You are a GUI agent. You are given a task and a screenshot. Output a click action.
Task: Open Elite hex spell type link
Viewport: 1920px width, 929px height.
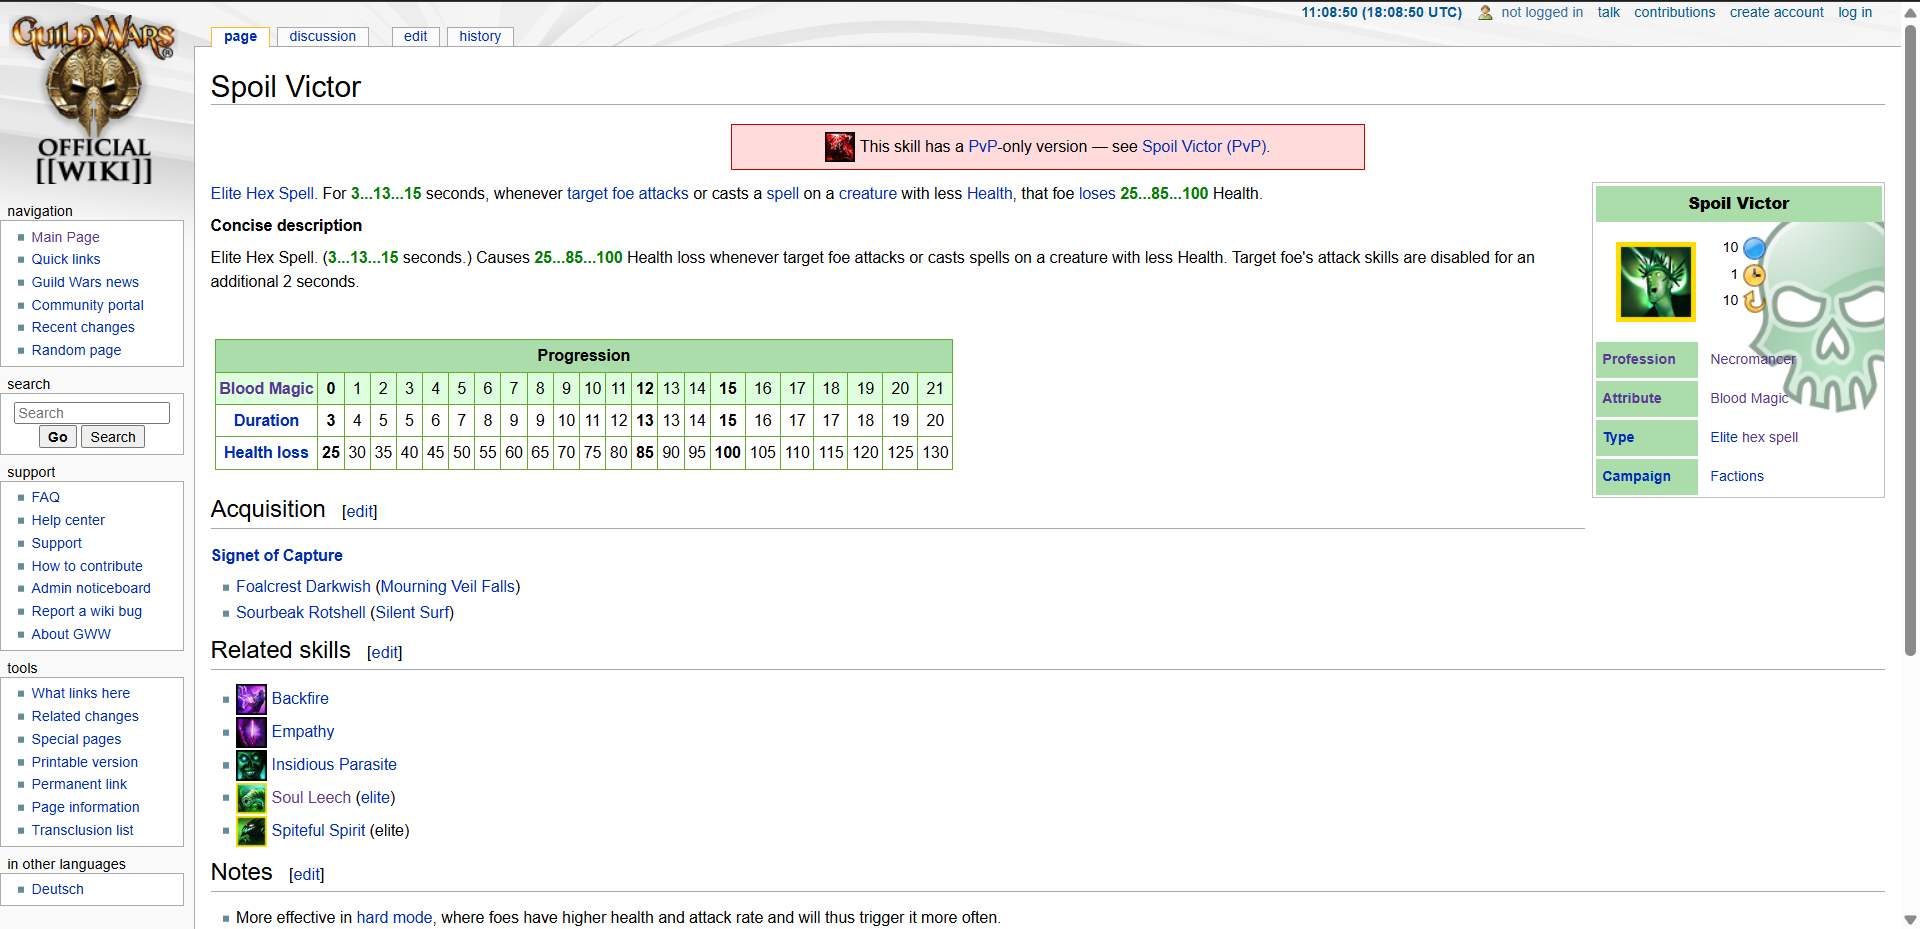click(1754, 437)
